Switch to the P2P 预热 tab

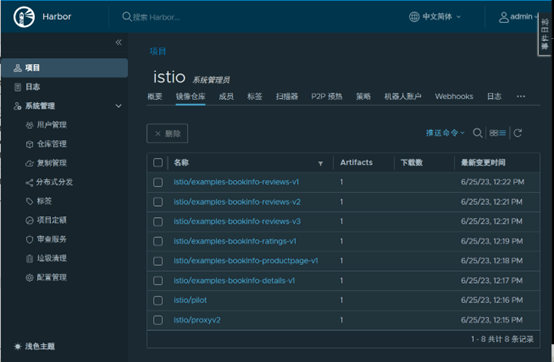click(x=326, y=96)
